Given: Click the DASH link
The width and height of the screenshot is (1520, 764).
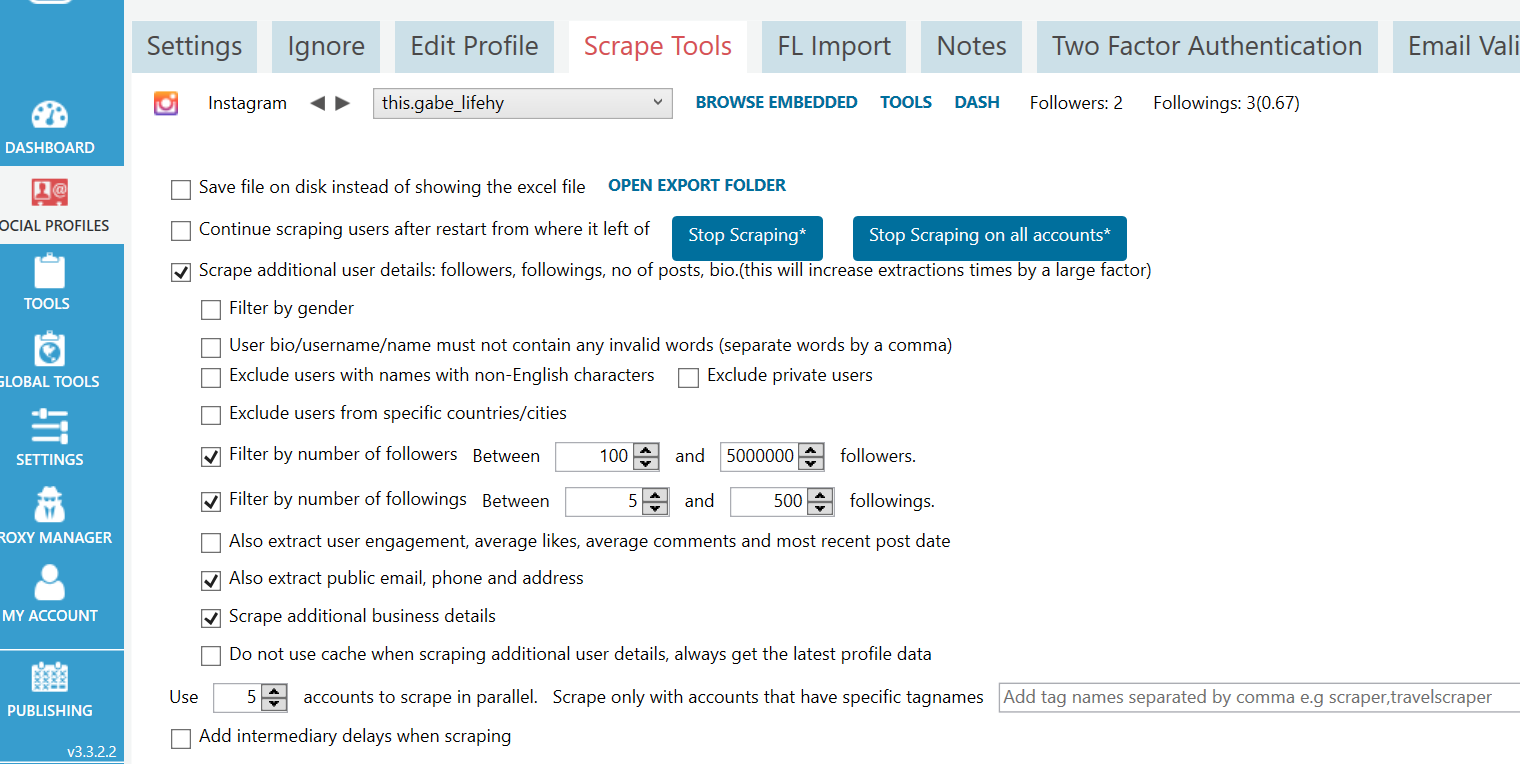Looking at the screenshot, I should 977,102.
